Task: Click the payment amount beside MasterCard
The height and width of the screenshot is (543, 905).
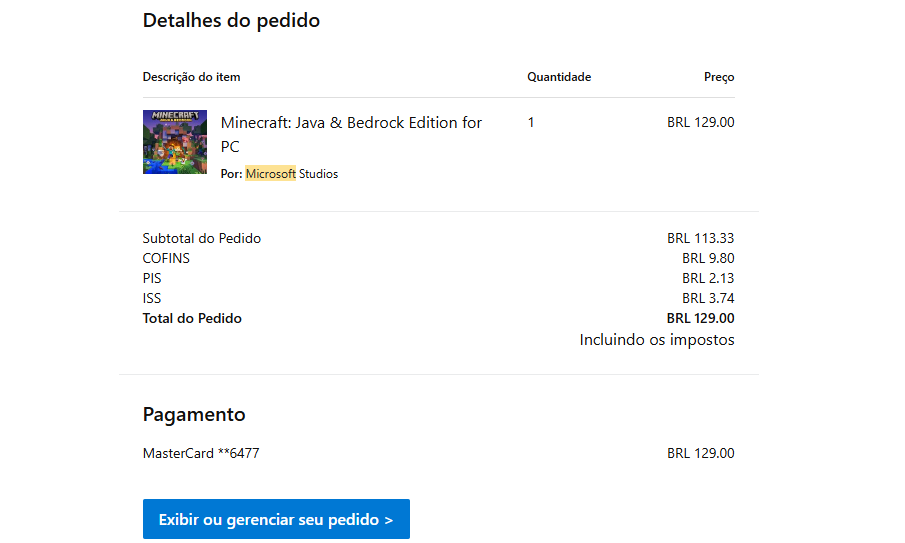Action: point(700,453)
